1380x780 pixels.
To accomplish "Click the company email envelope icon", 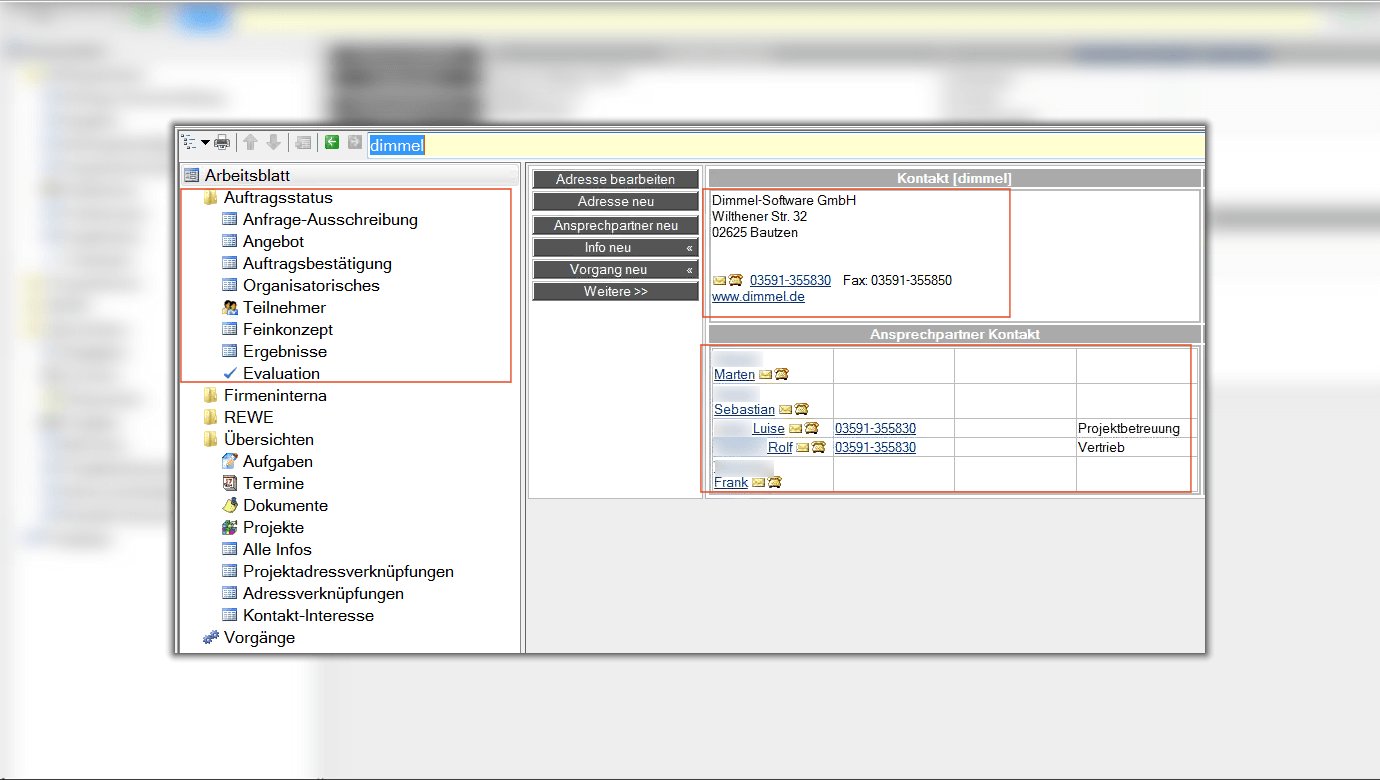I will (x=719, y=281).
